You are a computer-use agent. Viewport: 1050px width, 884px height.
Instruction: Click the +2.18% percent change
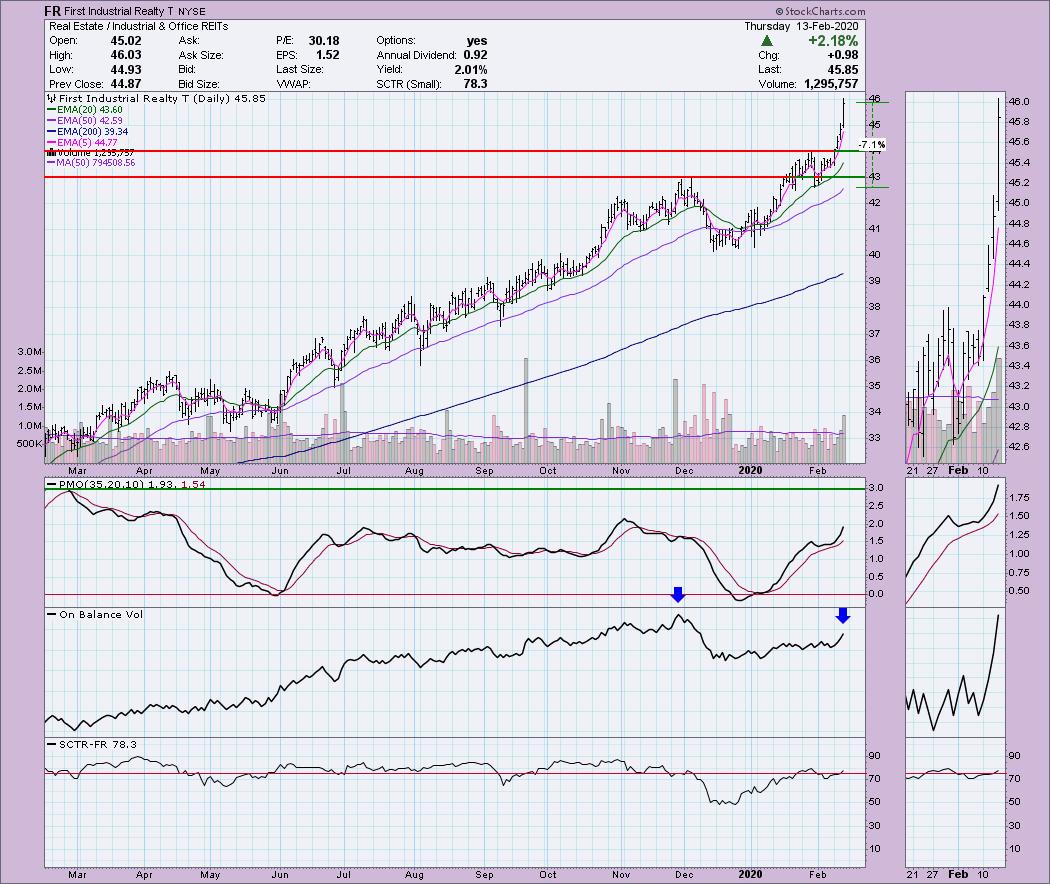coord(833,41)
